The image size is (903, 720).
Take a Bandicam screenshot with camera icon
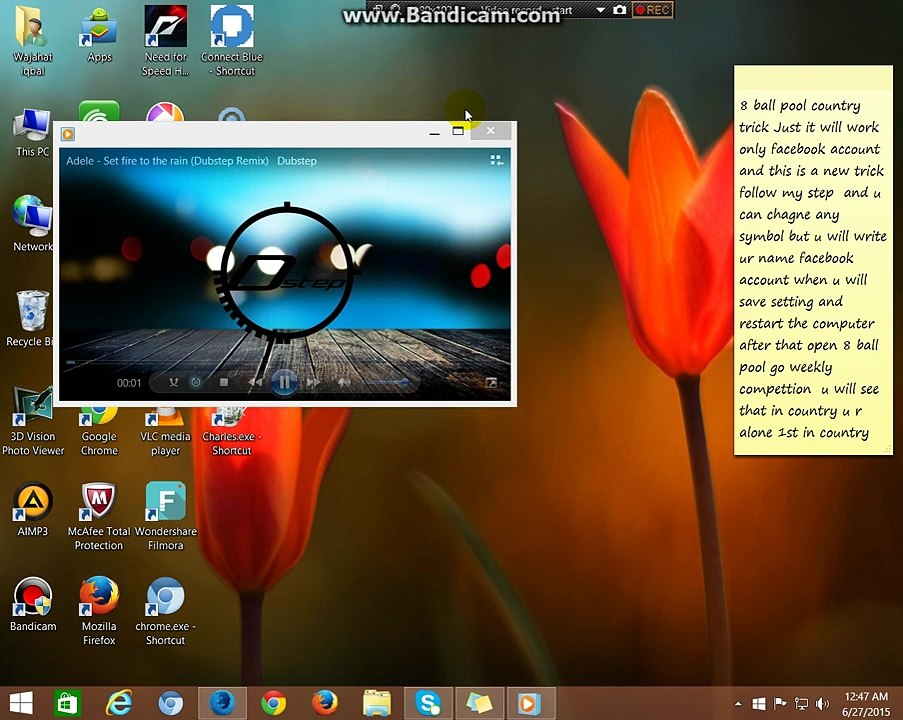[619, 10]
